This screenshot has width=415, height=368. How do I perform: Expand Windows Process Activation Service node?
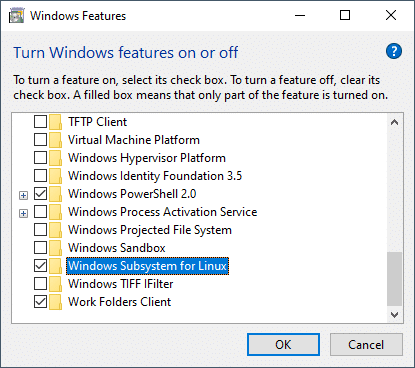tap(23, 213)
